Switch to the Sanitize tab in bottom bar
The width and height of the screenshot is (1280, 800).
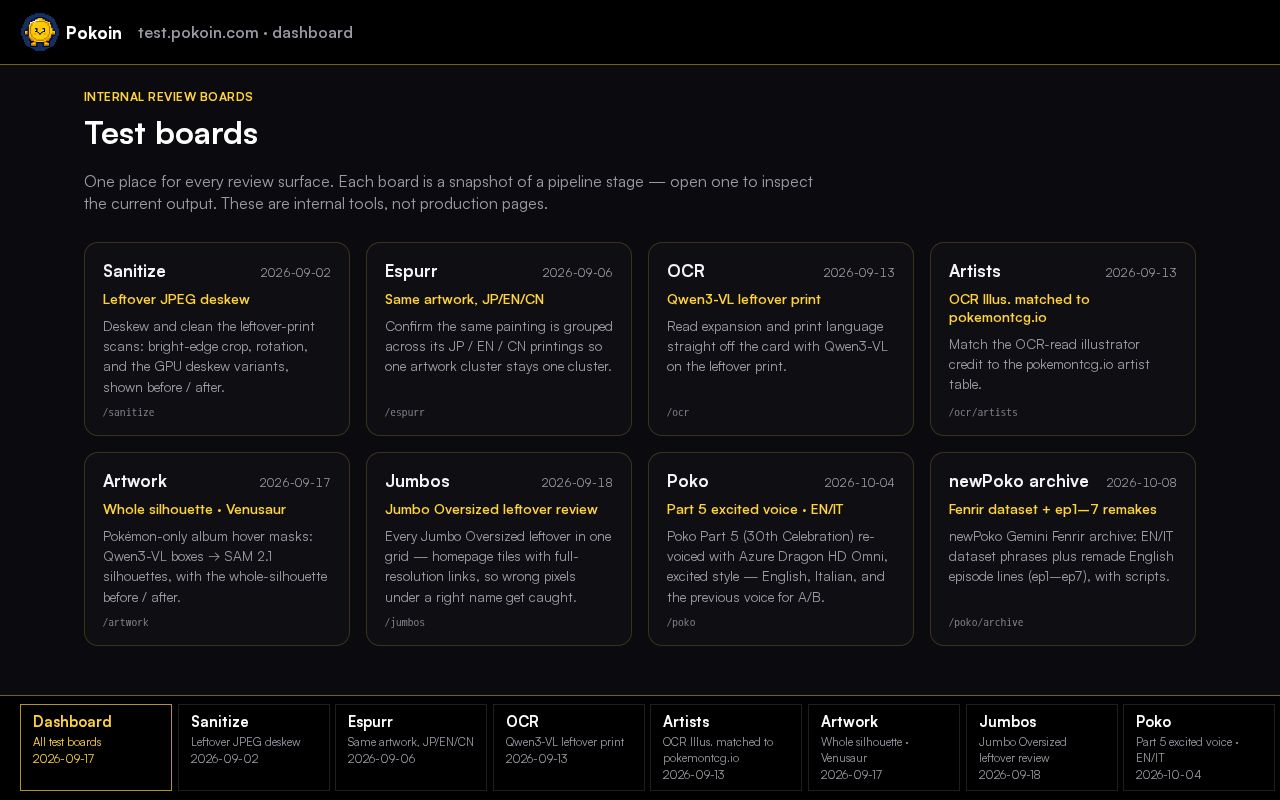tap(254, 747)
